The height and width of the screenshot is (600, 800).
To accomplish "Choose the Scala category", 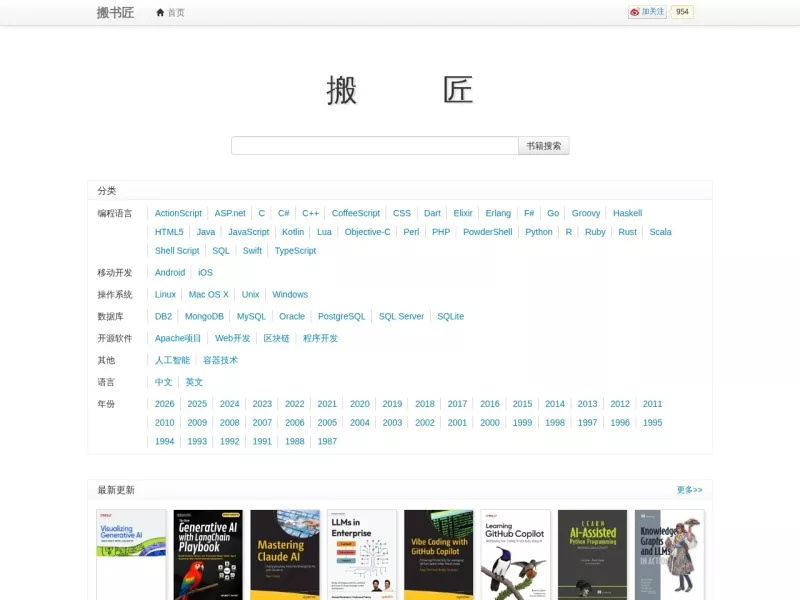I will pyautogui.click(x=660, y=232).
